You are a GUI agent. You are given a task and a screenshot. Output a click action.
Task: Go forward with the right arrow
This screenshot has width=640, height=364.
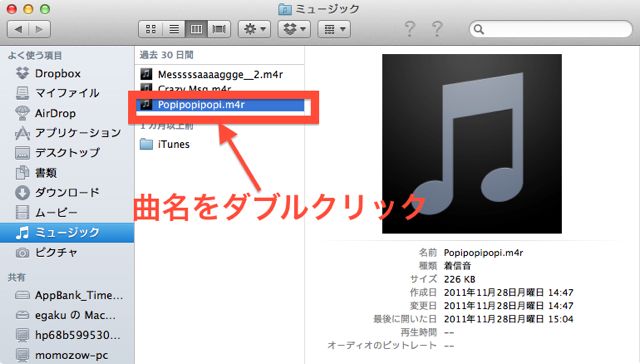pyautogui.click(x=40, y=29)
